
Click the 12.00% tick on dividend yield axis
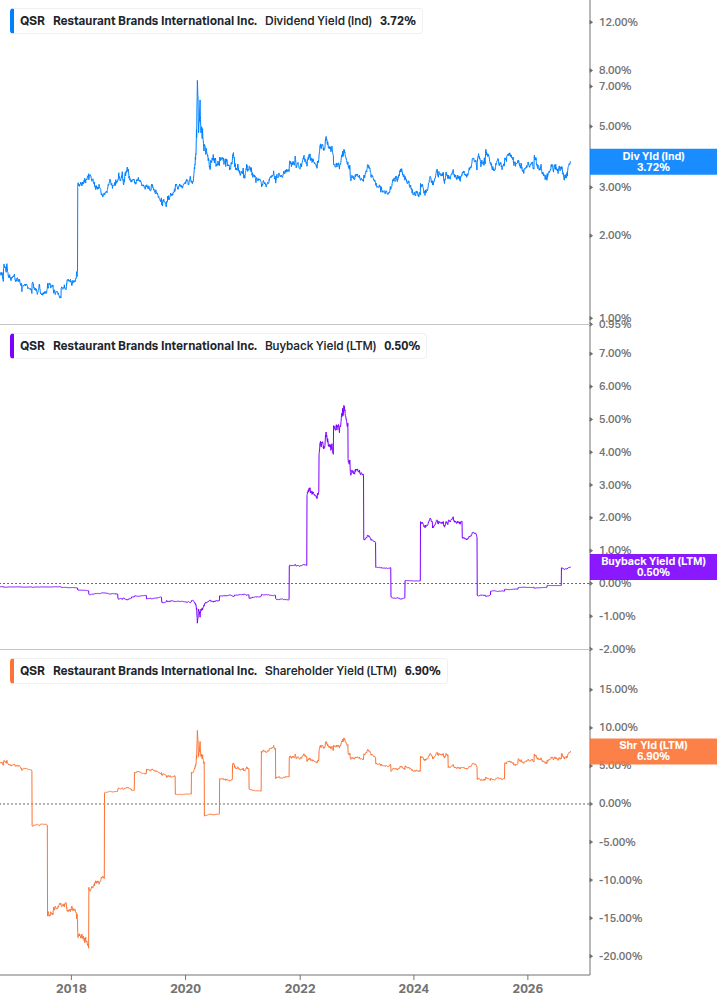(618, 22)
